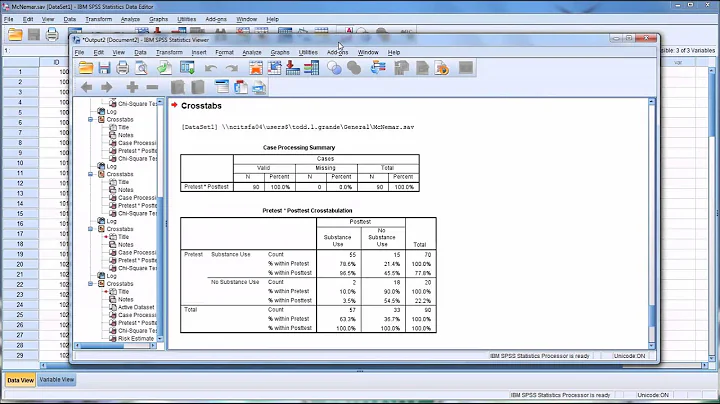Click the count cell showing 55
720x404 pixels.
tap(339, 254)
